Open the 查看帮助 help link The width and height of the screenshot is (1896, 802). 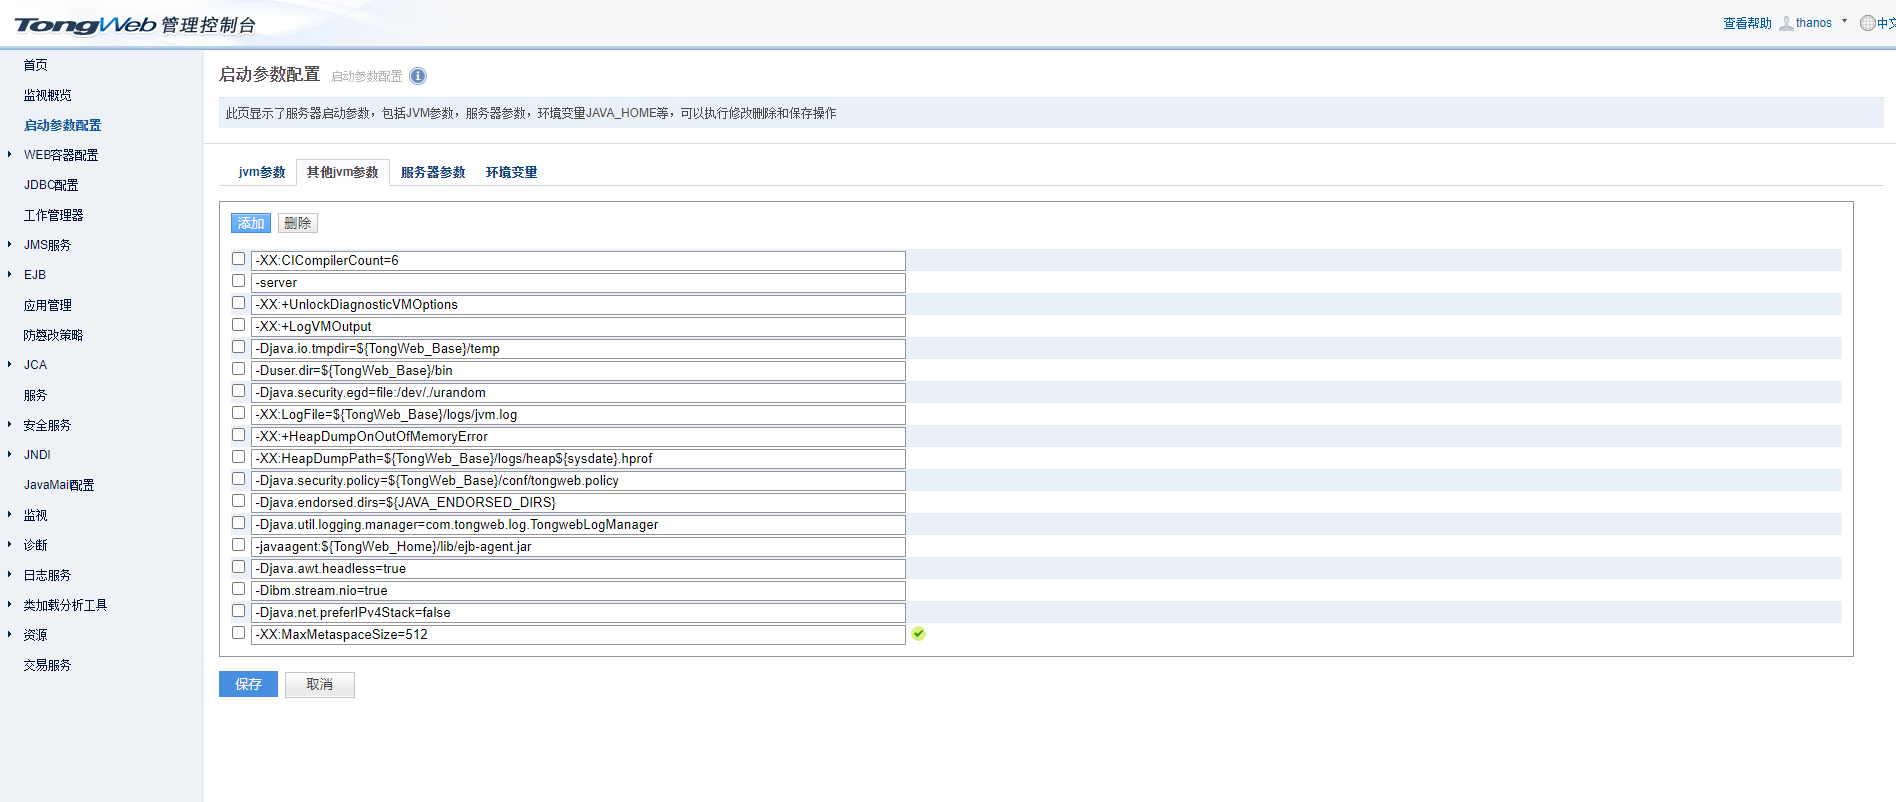click(1746, 23)
